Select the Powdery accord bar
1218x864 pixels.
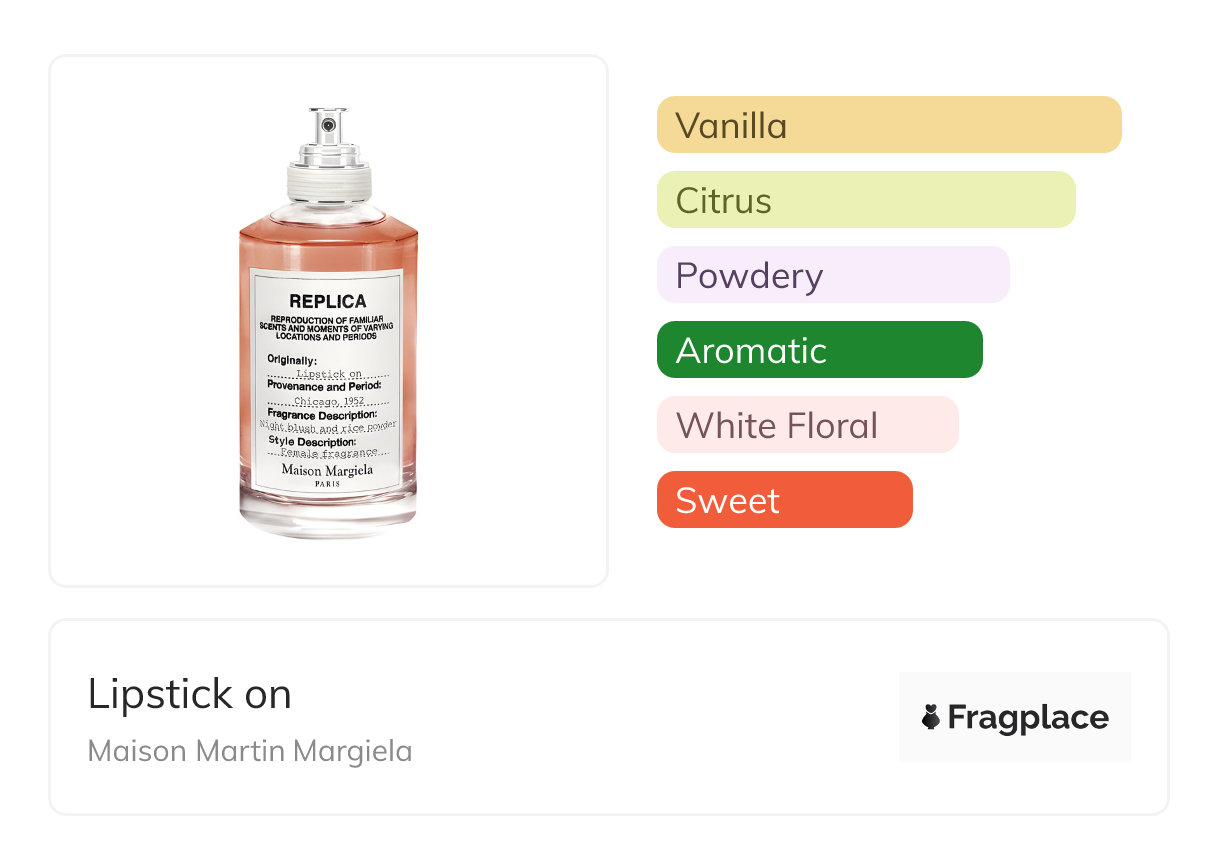[832, 275]
